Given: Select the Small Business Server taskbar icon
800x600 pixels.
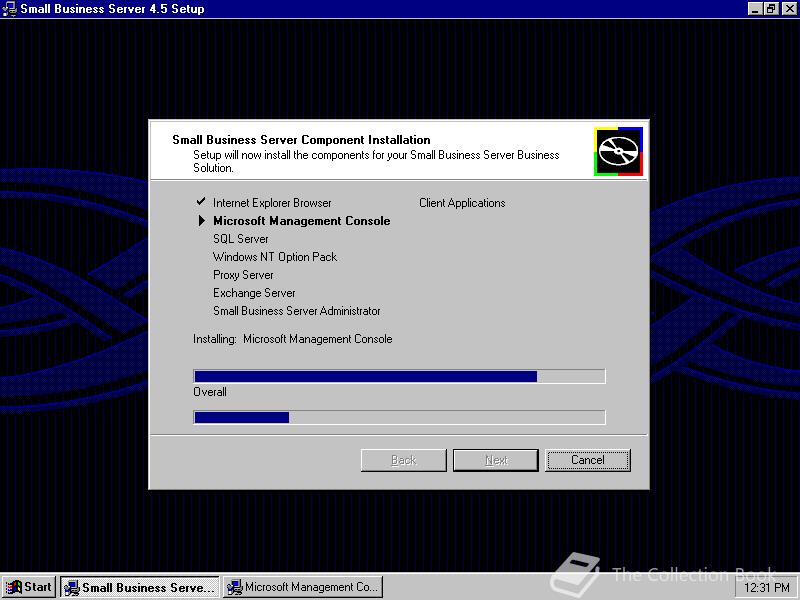Looking at the screenshot, I should pos(138,587).
